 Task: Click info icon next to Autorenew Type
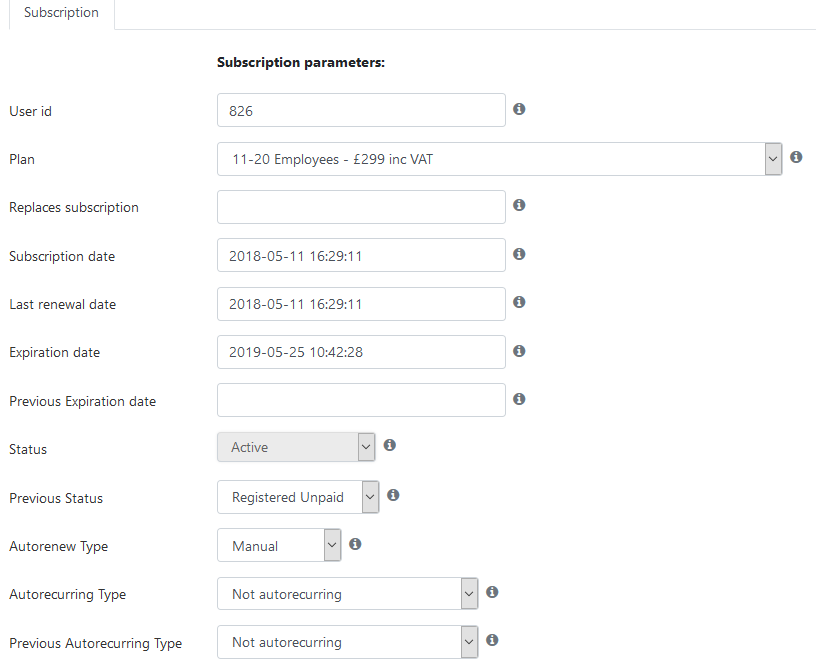tap(355, 544)
